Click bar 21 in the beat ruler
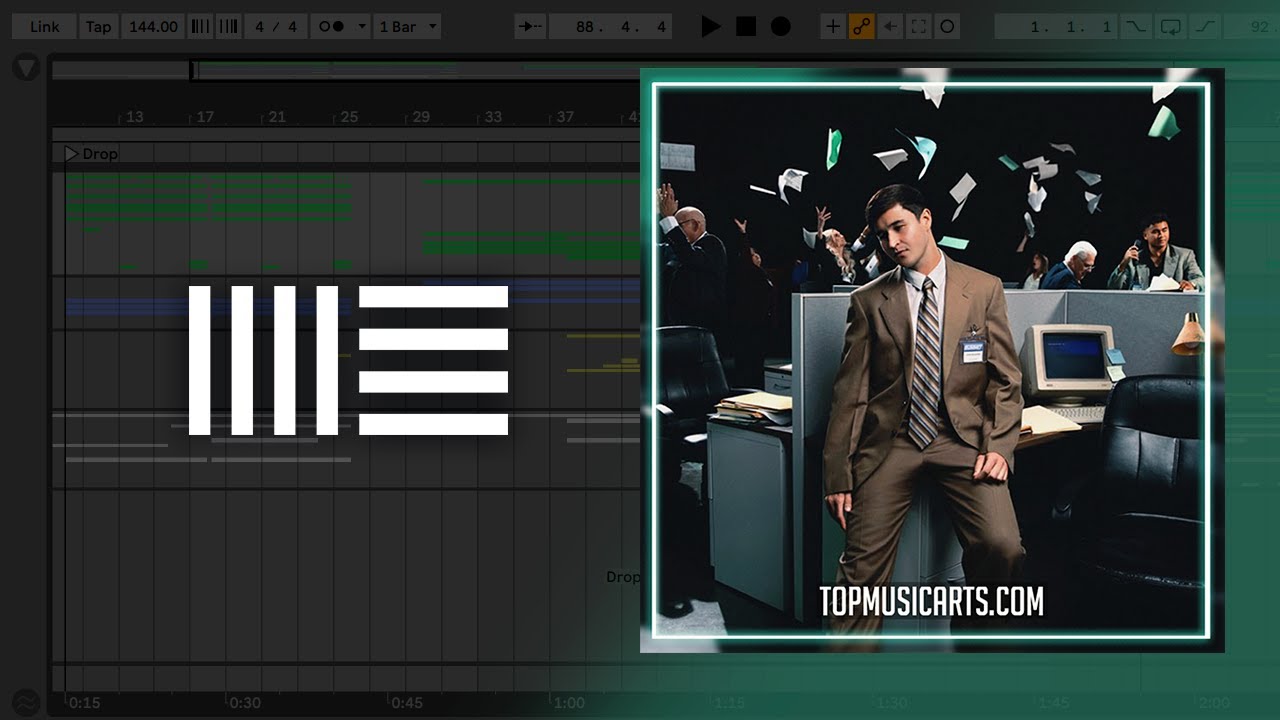 (277, 117)
